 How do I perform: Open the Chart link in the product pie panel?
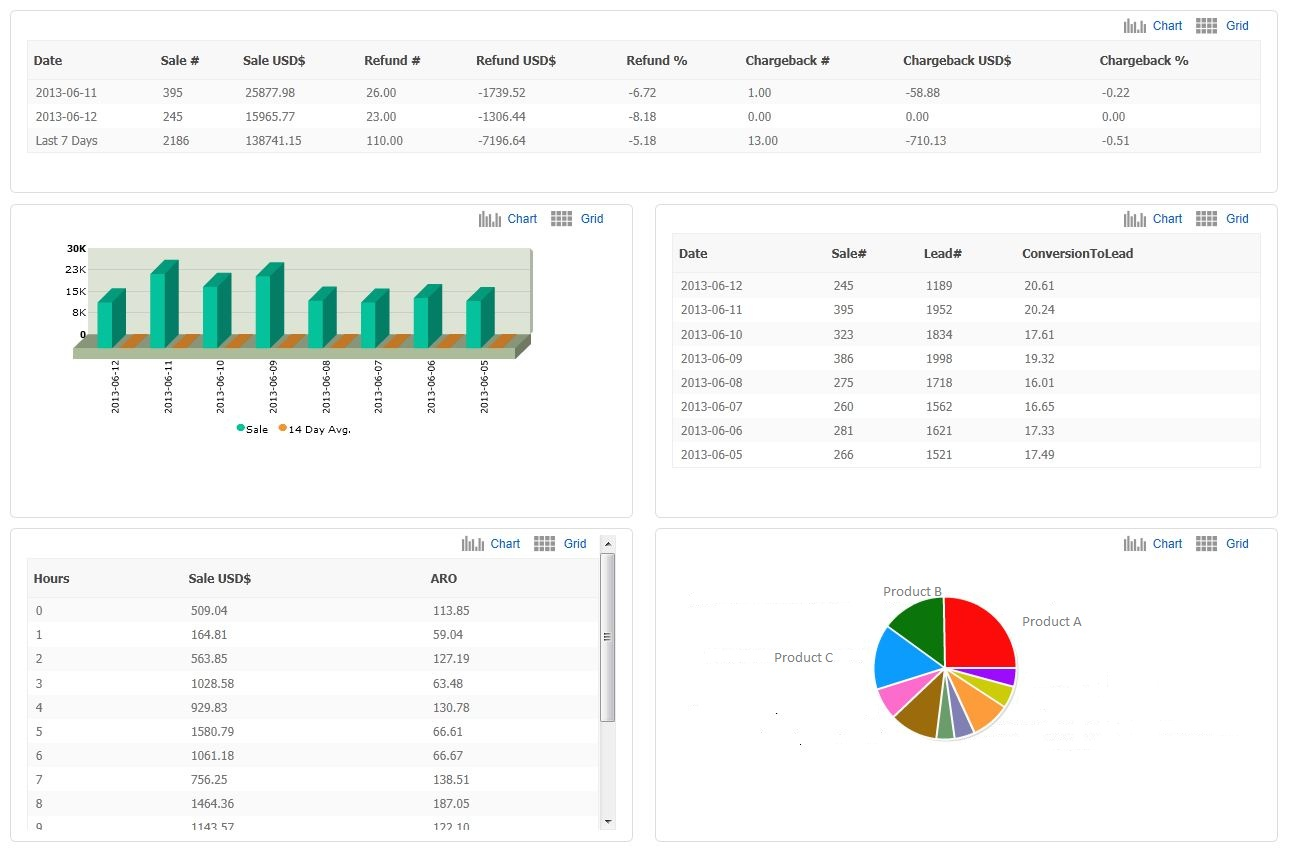[x=1167, y=544]
